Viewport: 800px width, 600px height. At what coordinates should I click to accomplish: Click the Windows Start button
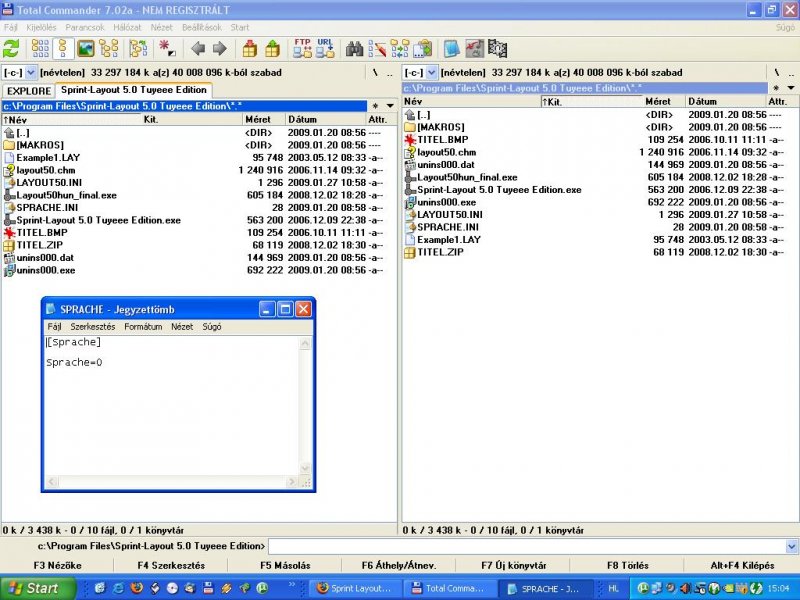(x=37, y=588)
